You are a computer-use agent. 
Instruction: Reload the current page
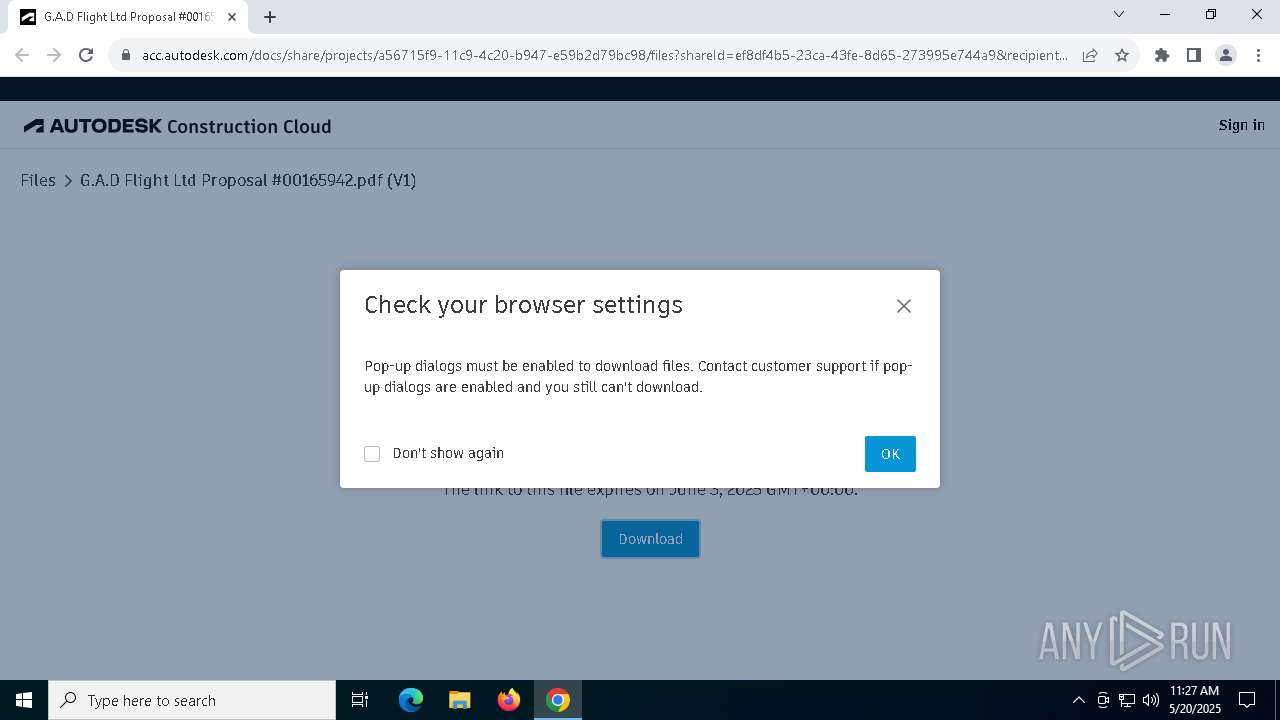click(x=86, y=55)
